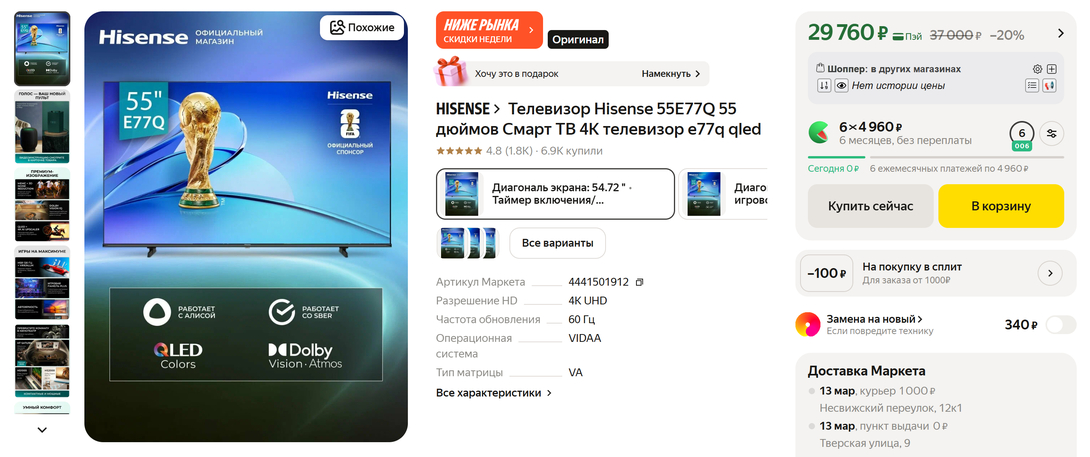Image resolution: width=1090 pixels, height=457 pixels.
Task: Copy the Market article number
Action: point(640,282)
